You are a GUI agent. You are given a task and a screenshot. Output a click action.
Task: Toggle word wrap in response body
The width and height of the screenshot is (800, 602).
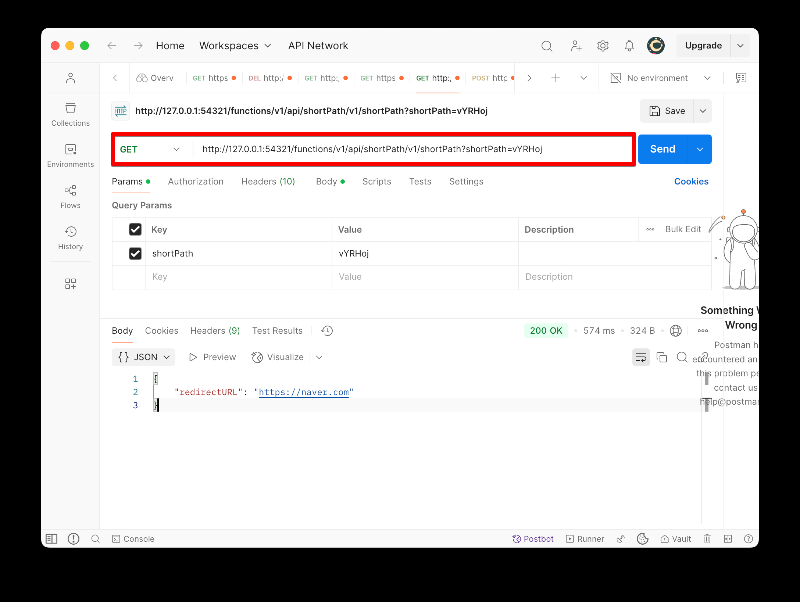[641, 358]
